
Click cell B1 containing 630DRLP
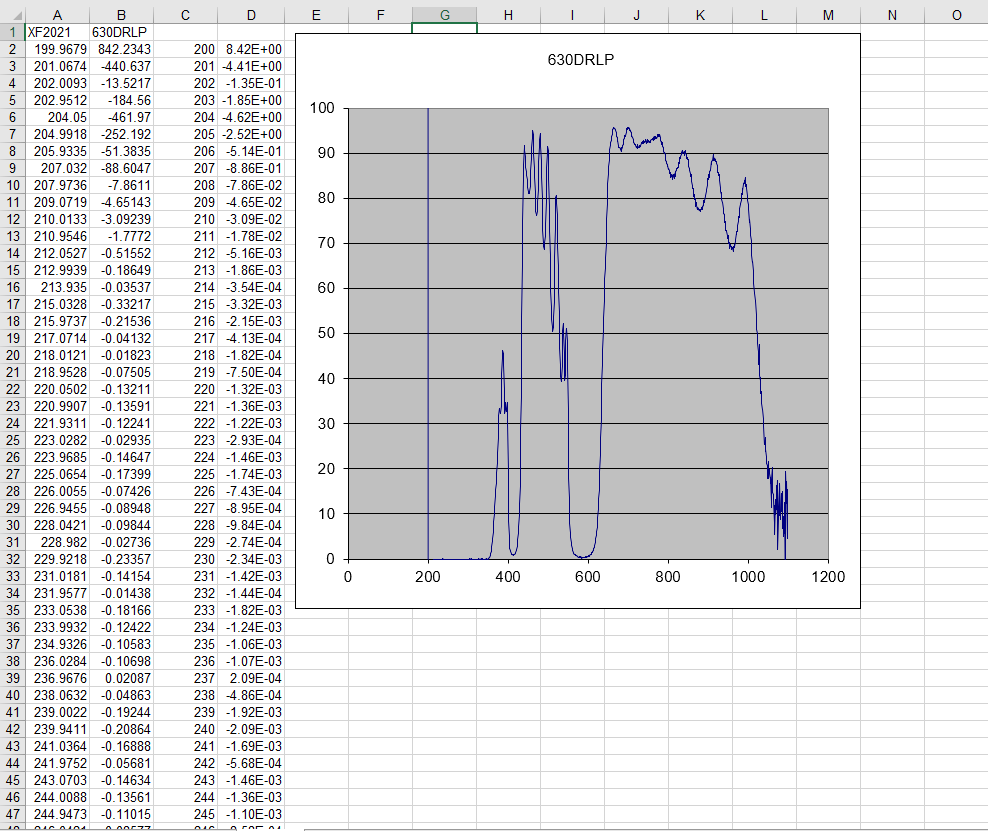121,32
